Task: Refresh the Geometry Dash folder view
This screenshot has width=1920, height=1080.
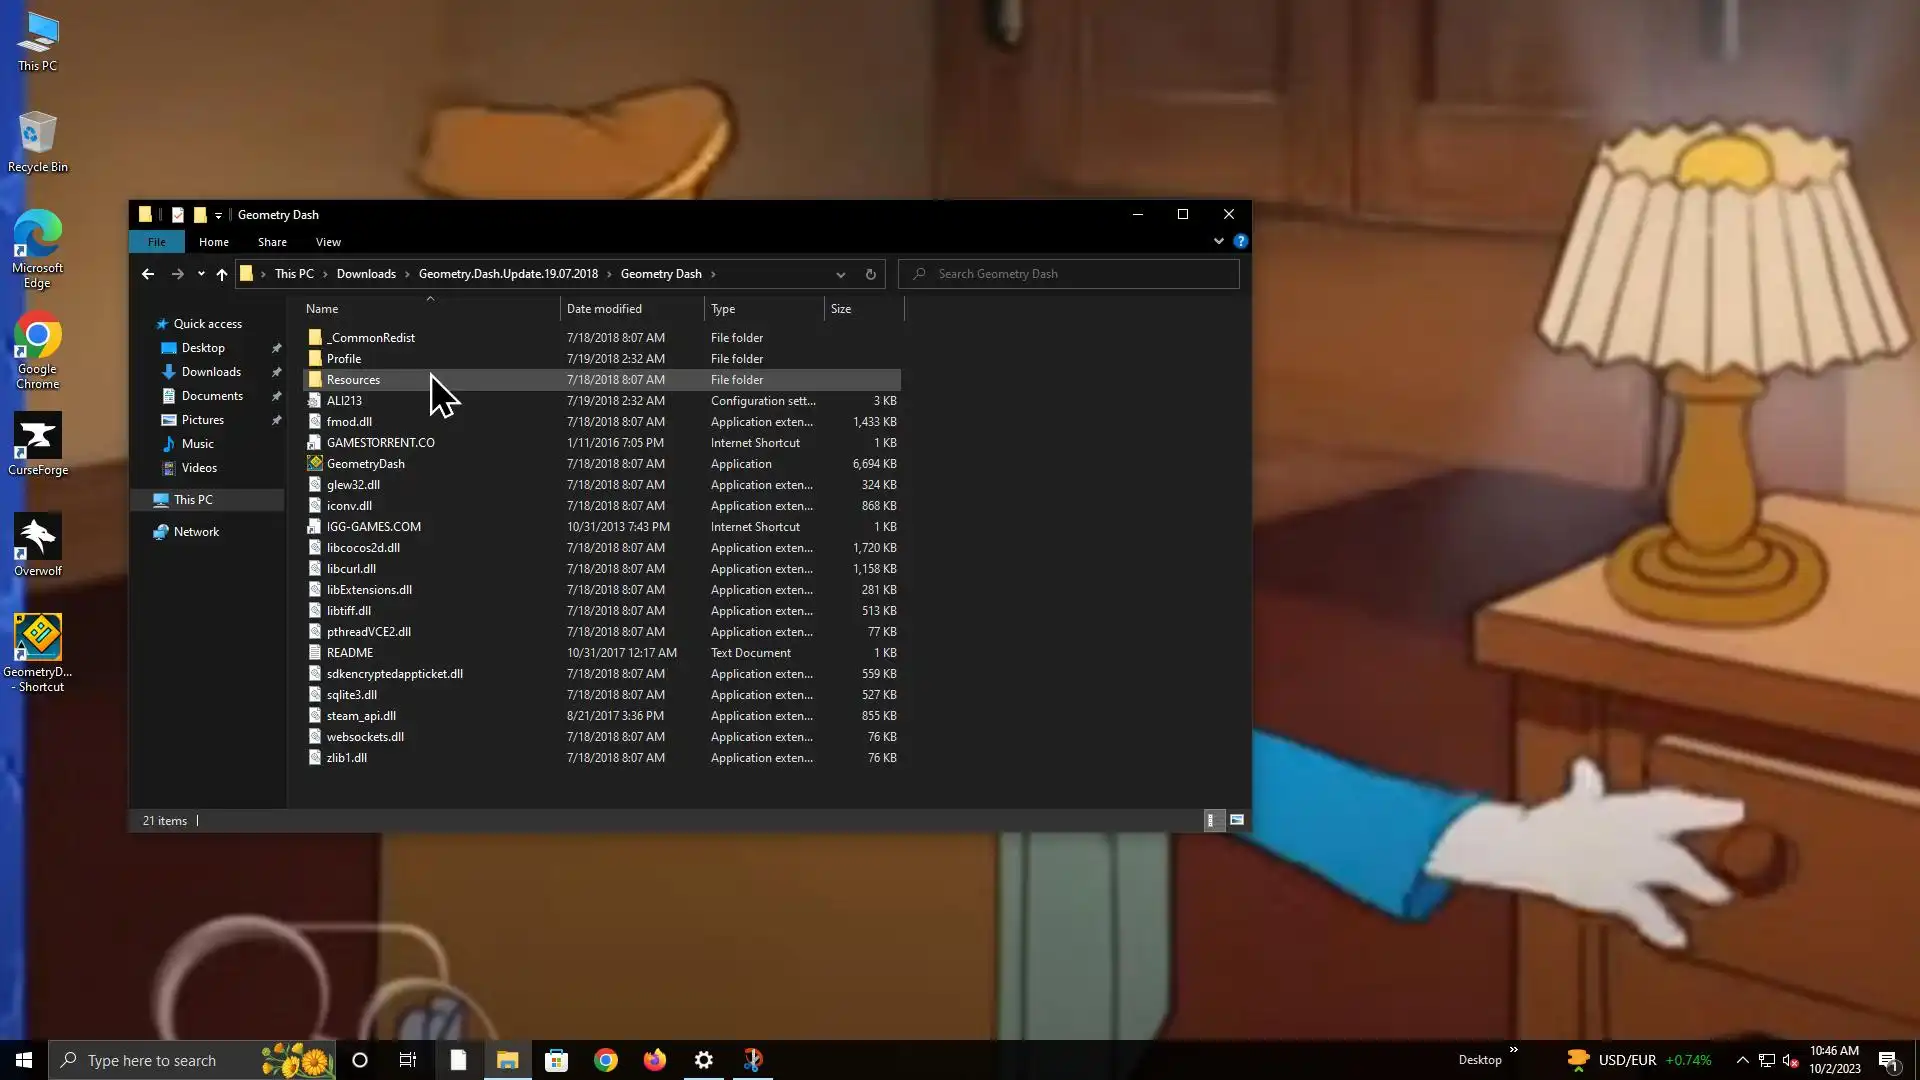Action: (x=870, y=274)
